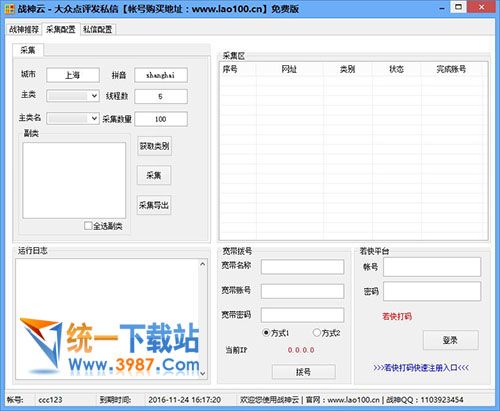Click the 城市 input field with 上海
The height and width of the screenshot is (411, 500).
tap(73, 75)
